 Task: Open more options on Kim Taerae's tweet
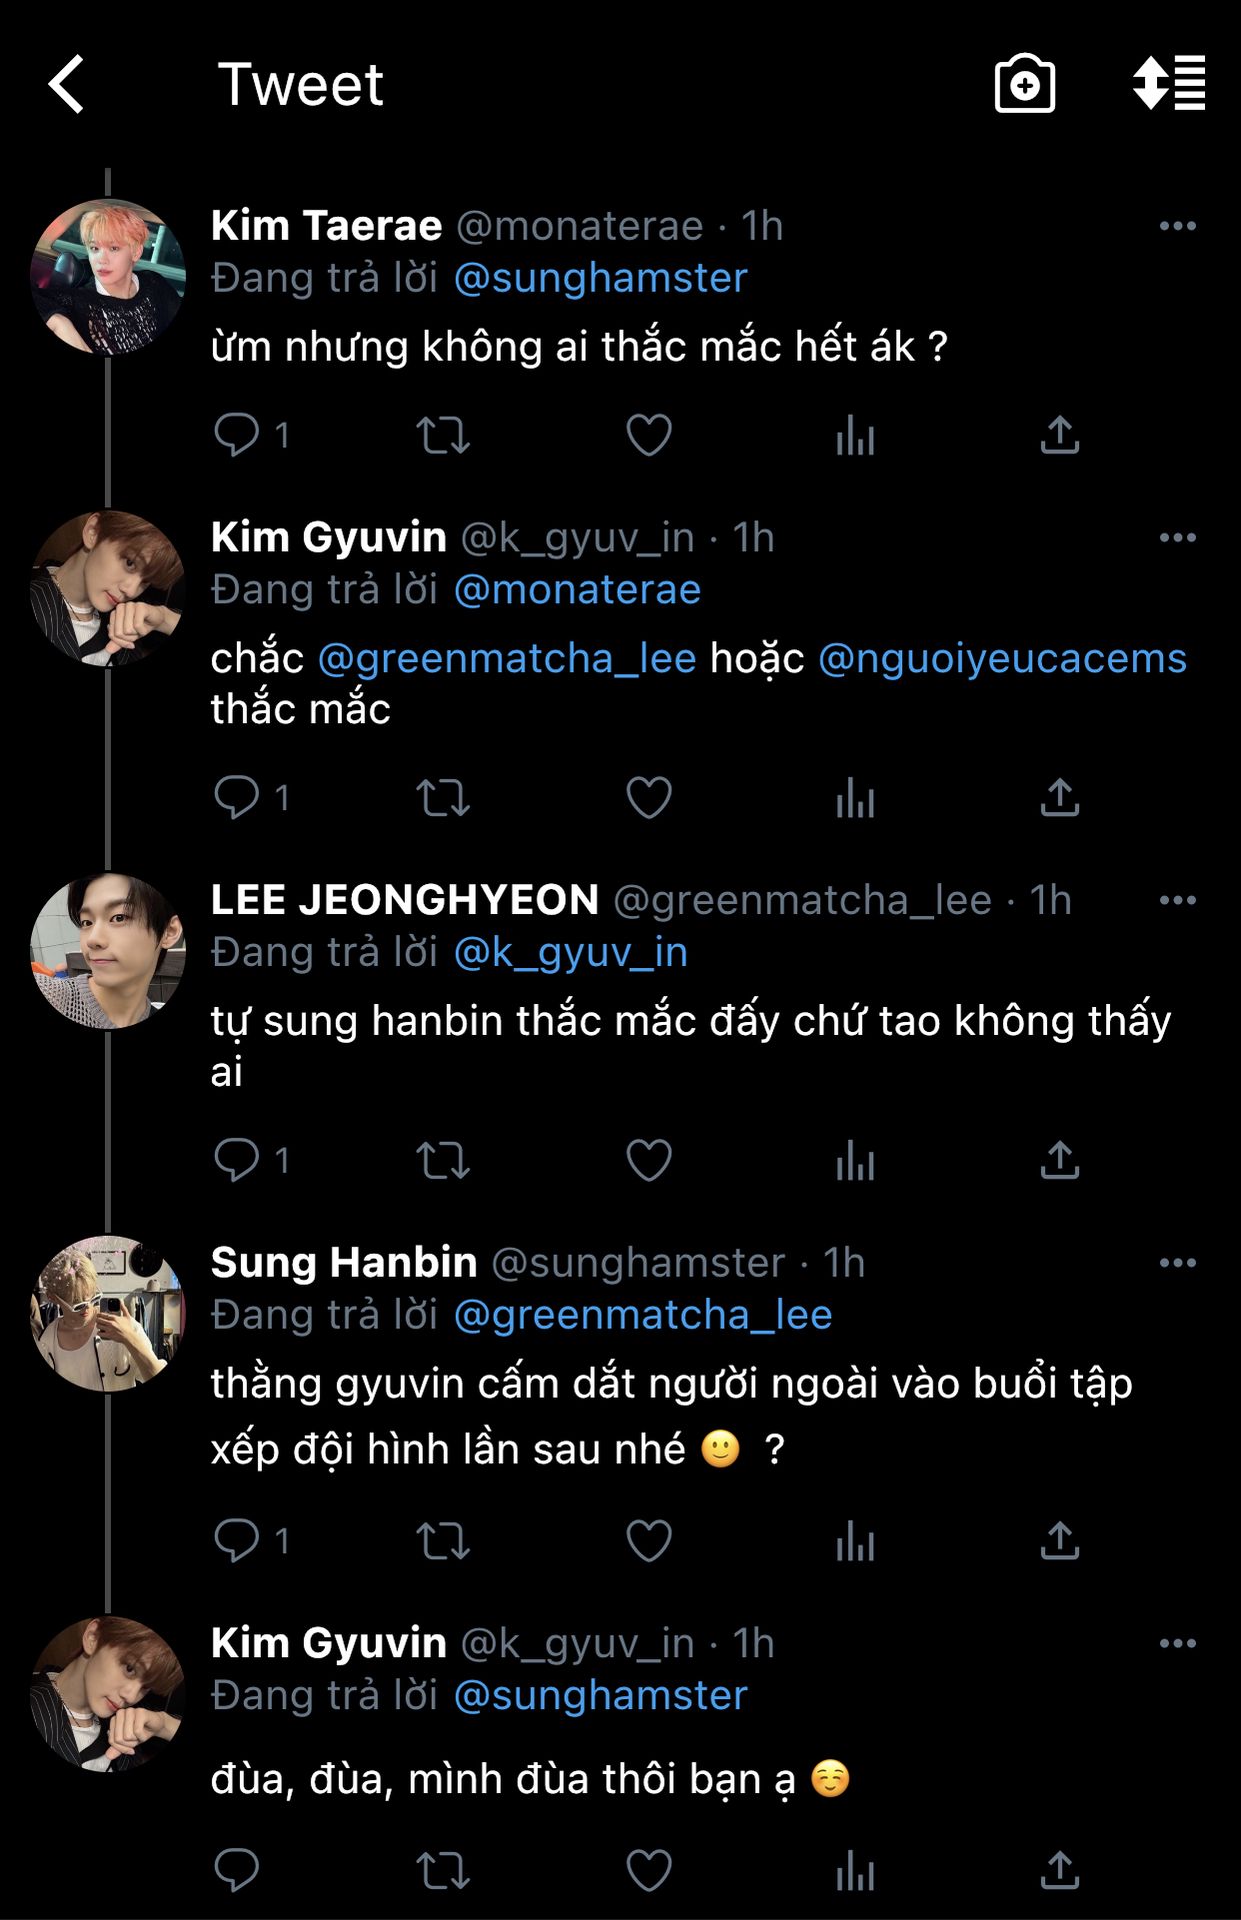[x=1177, y=226]
